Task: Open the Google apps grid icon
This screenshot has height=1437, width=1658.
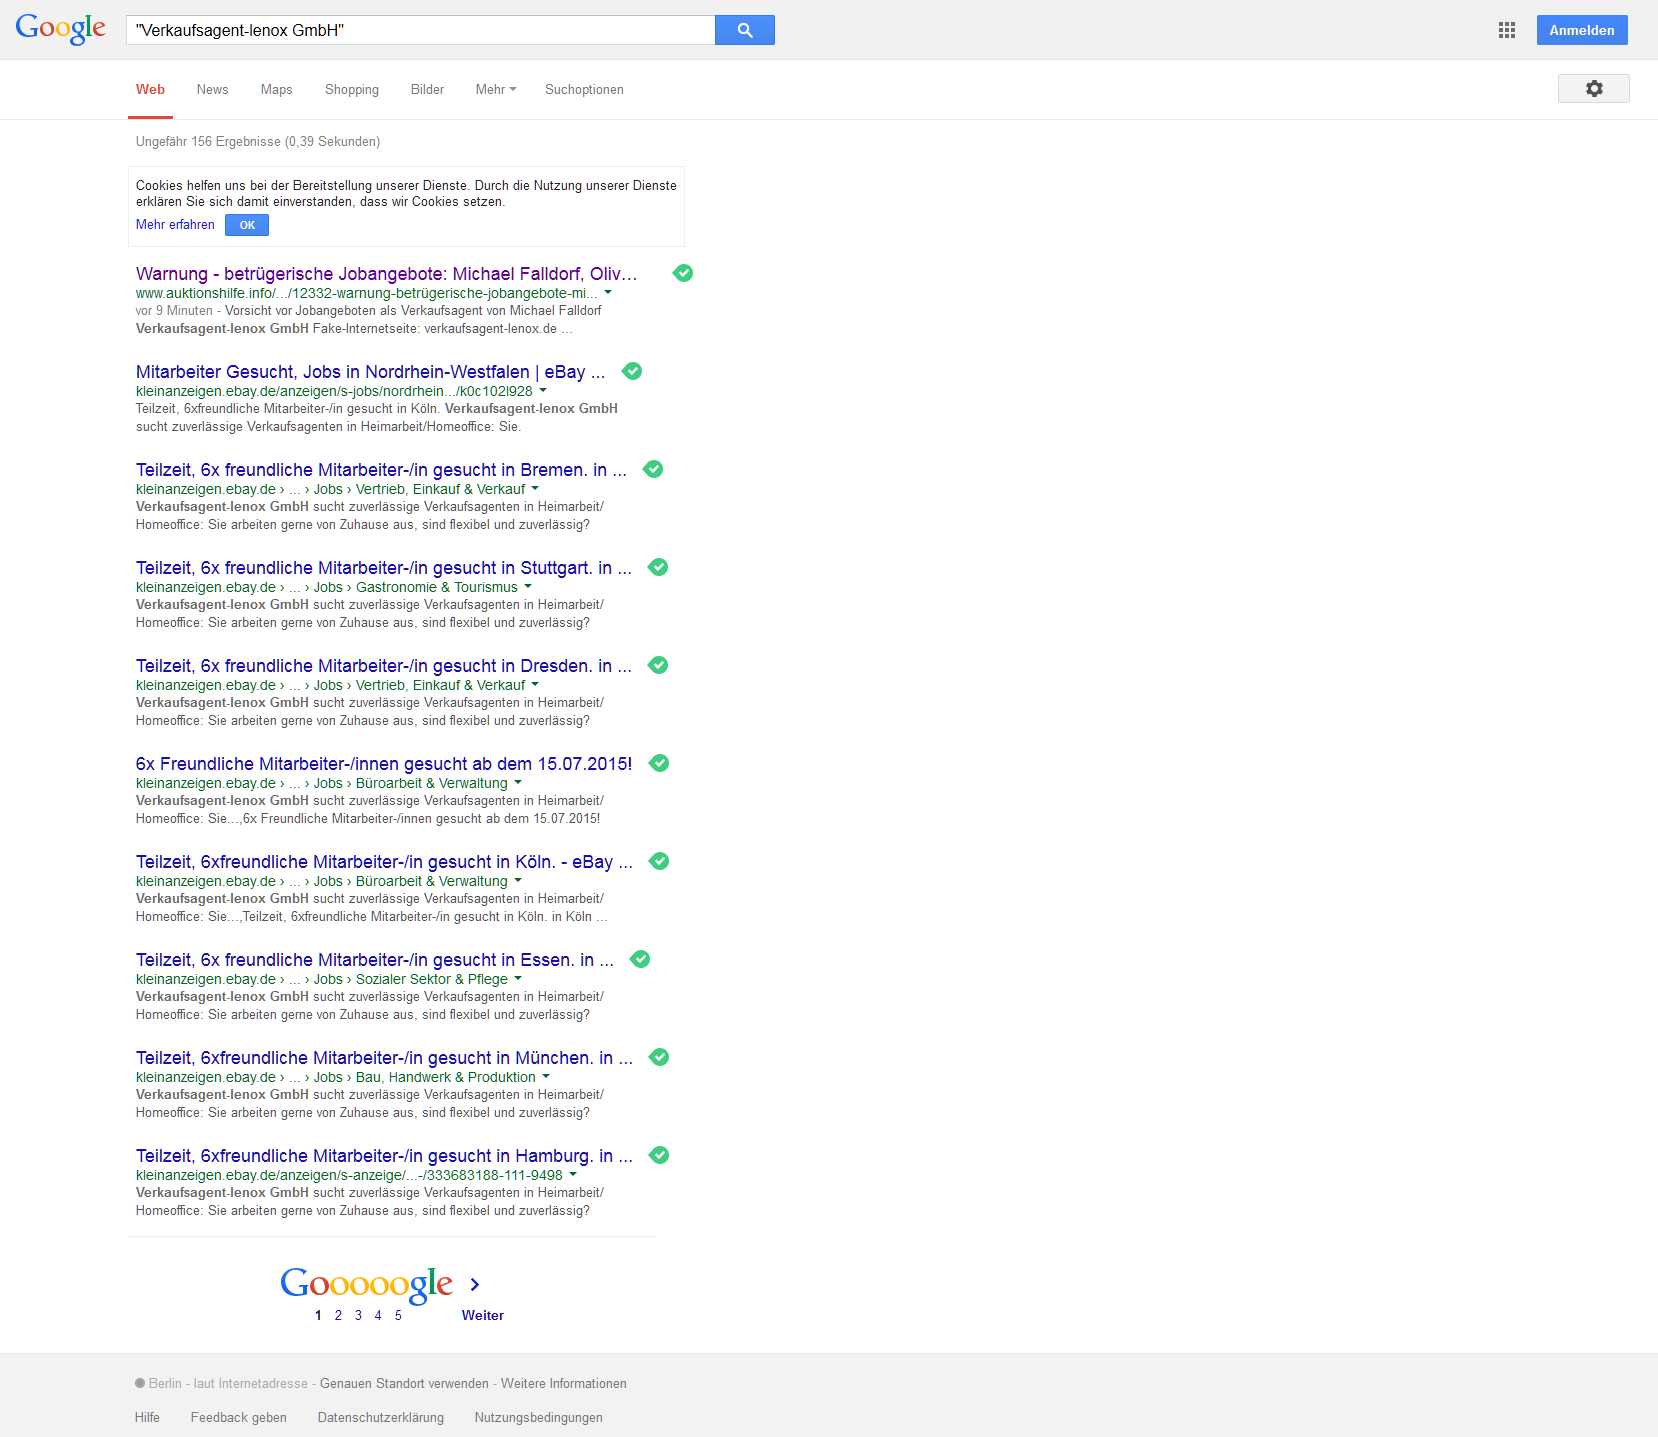Action: point(1507,30)
